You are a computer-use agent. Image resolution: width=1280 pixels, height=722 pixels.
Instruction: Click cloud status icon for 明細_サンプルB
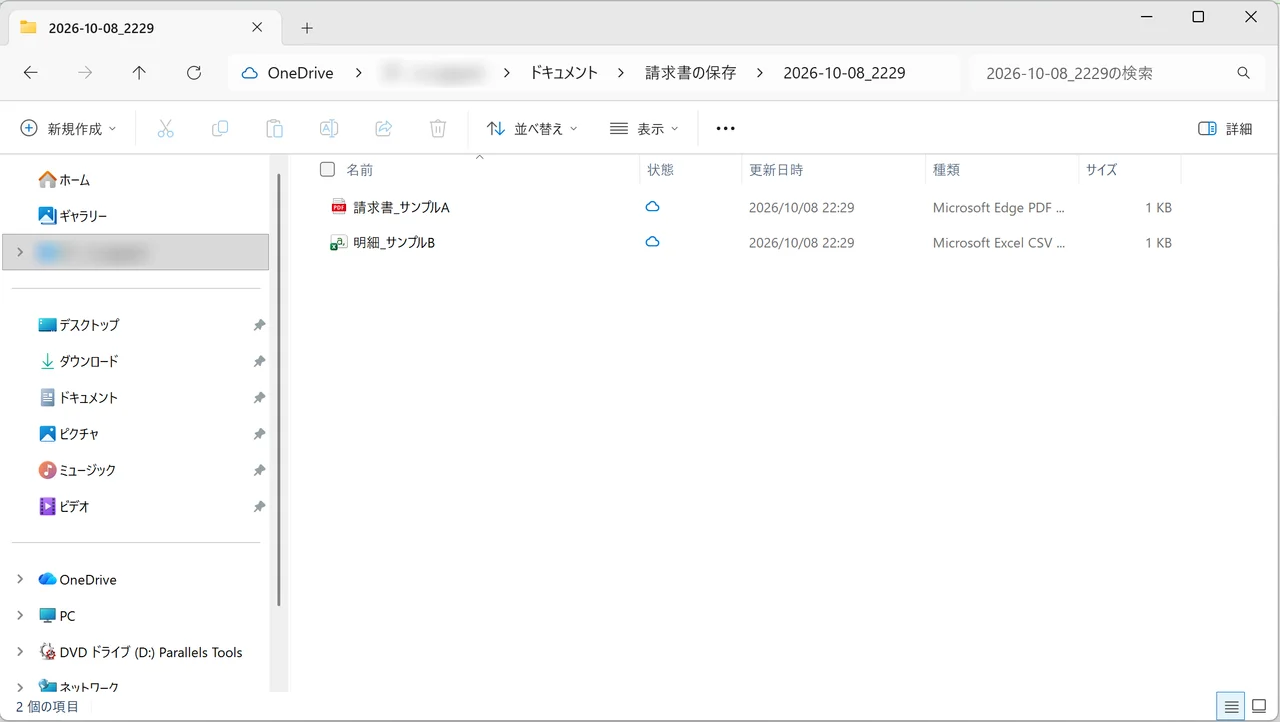pyautogui.click(x=652, y=242)
